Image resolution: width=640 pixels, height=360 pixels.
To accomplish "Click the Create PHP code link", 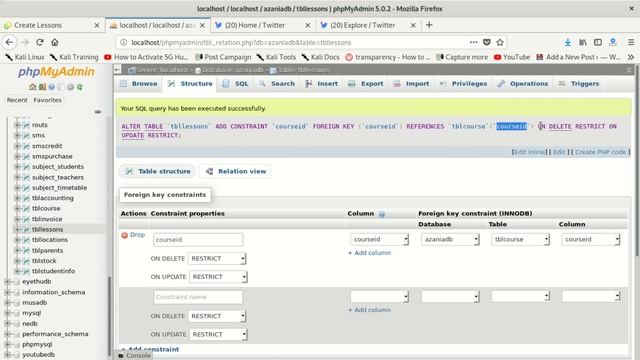I will 600,152.
